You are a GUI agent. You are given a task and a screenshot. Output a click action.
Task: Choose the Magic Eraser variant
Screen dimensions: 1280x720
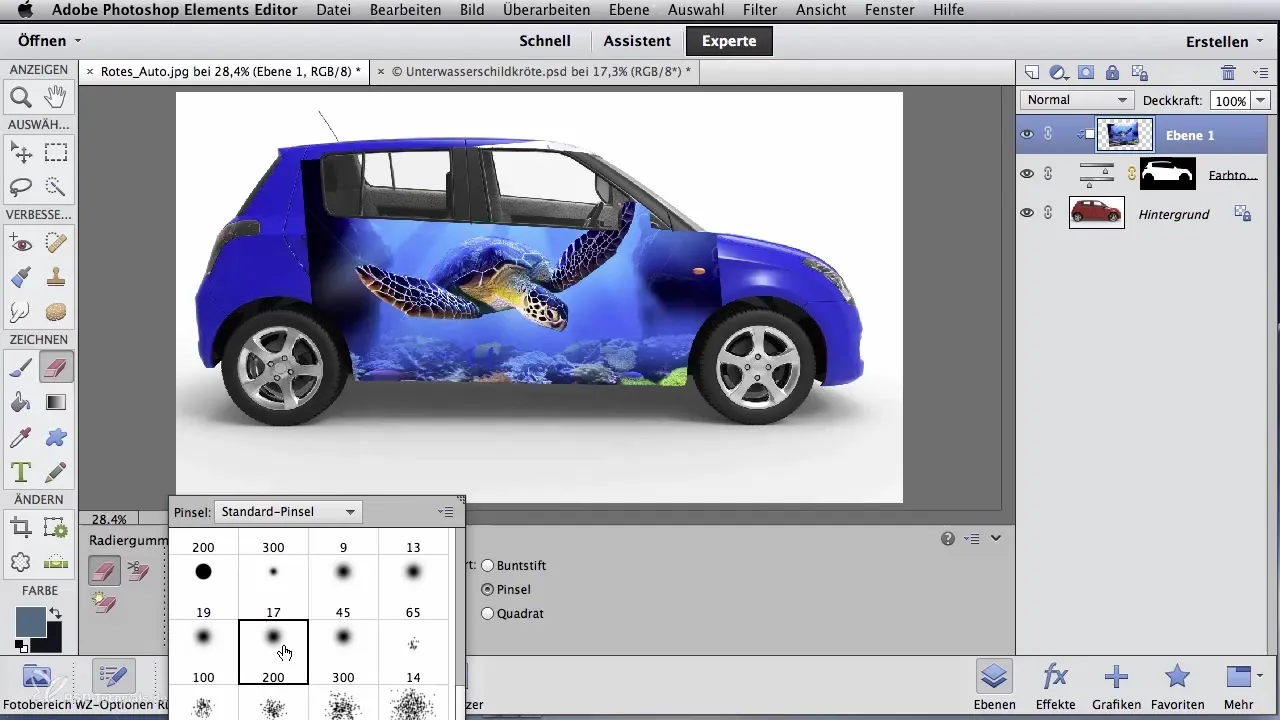[x=104, y=602]
